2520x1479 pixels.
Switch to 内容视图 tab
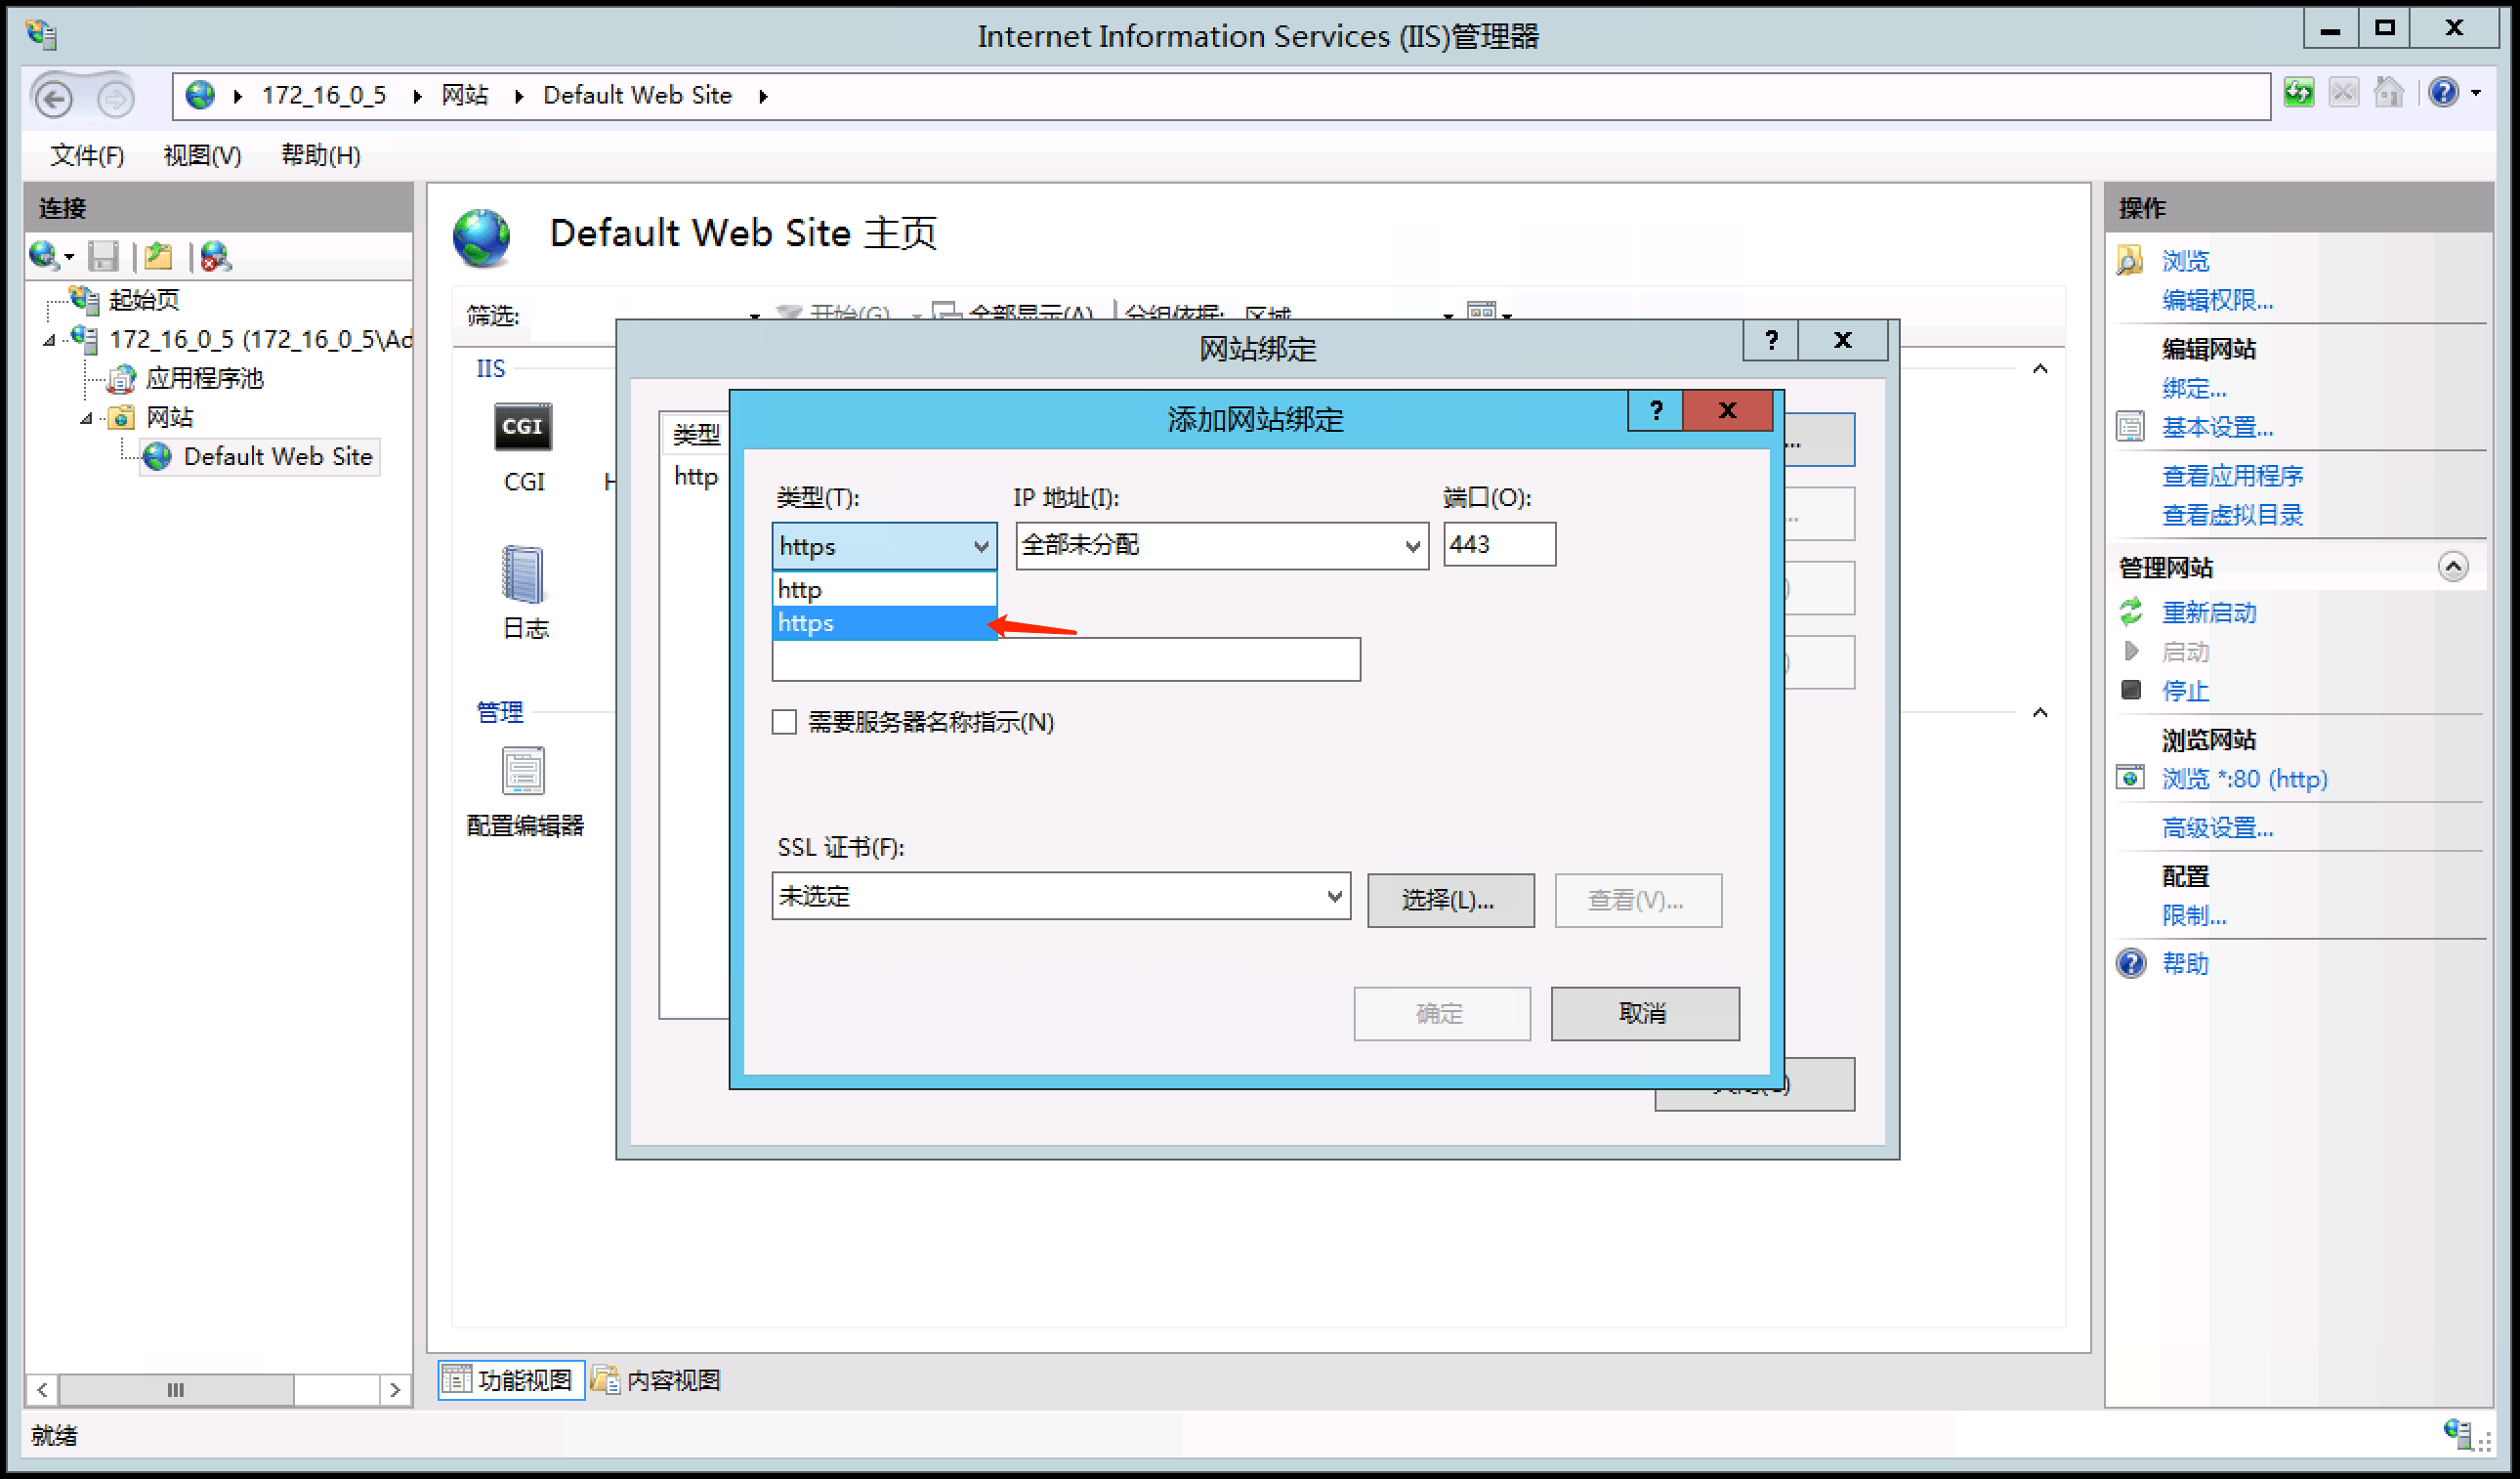(656, 1380)
